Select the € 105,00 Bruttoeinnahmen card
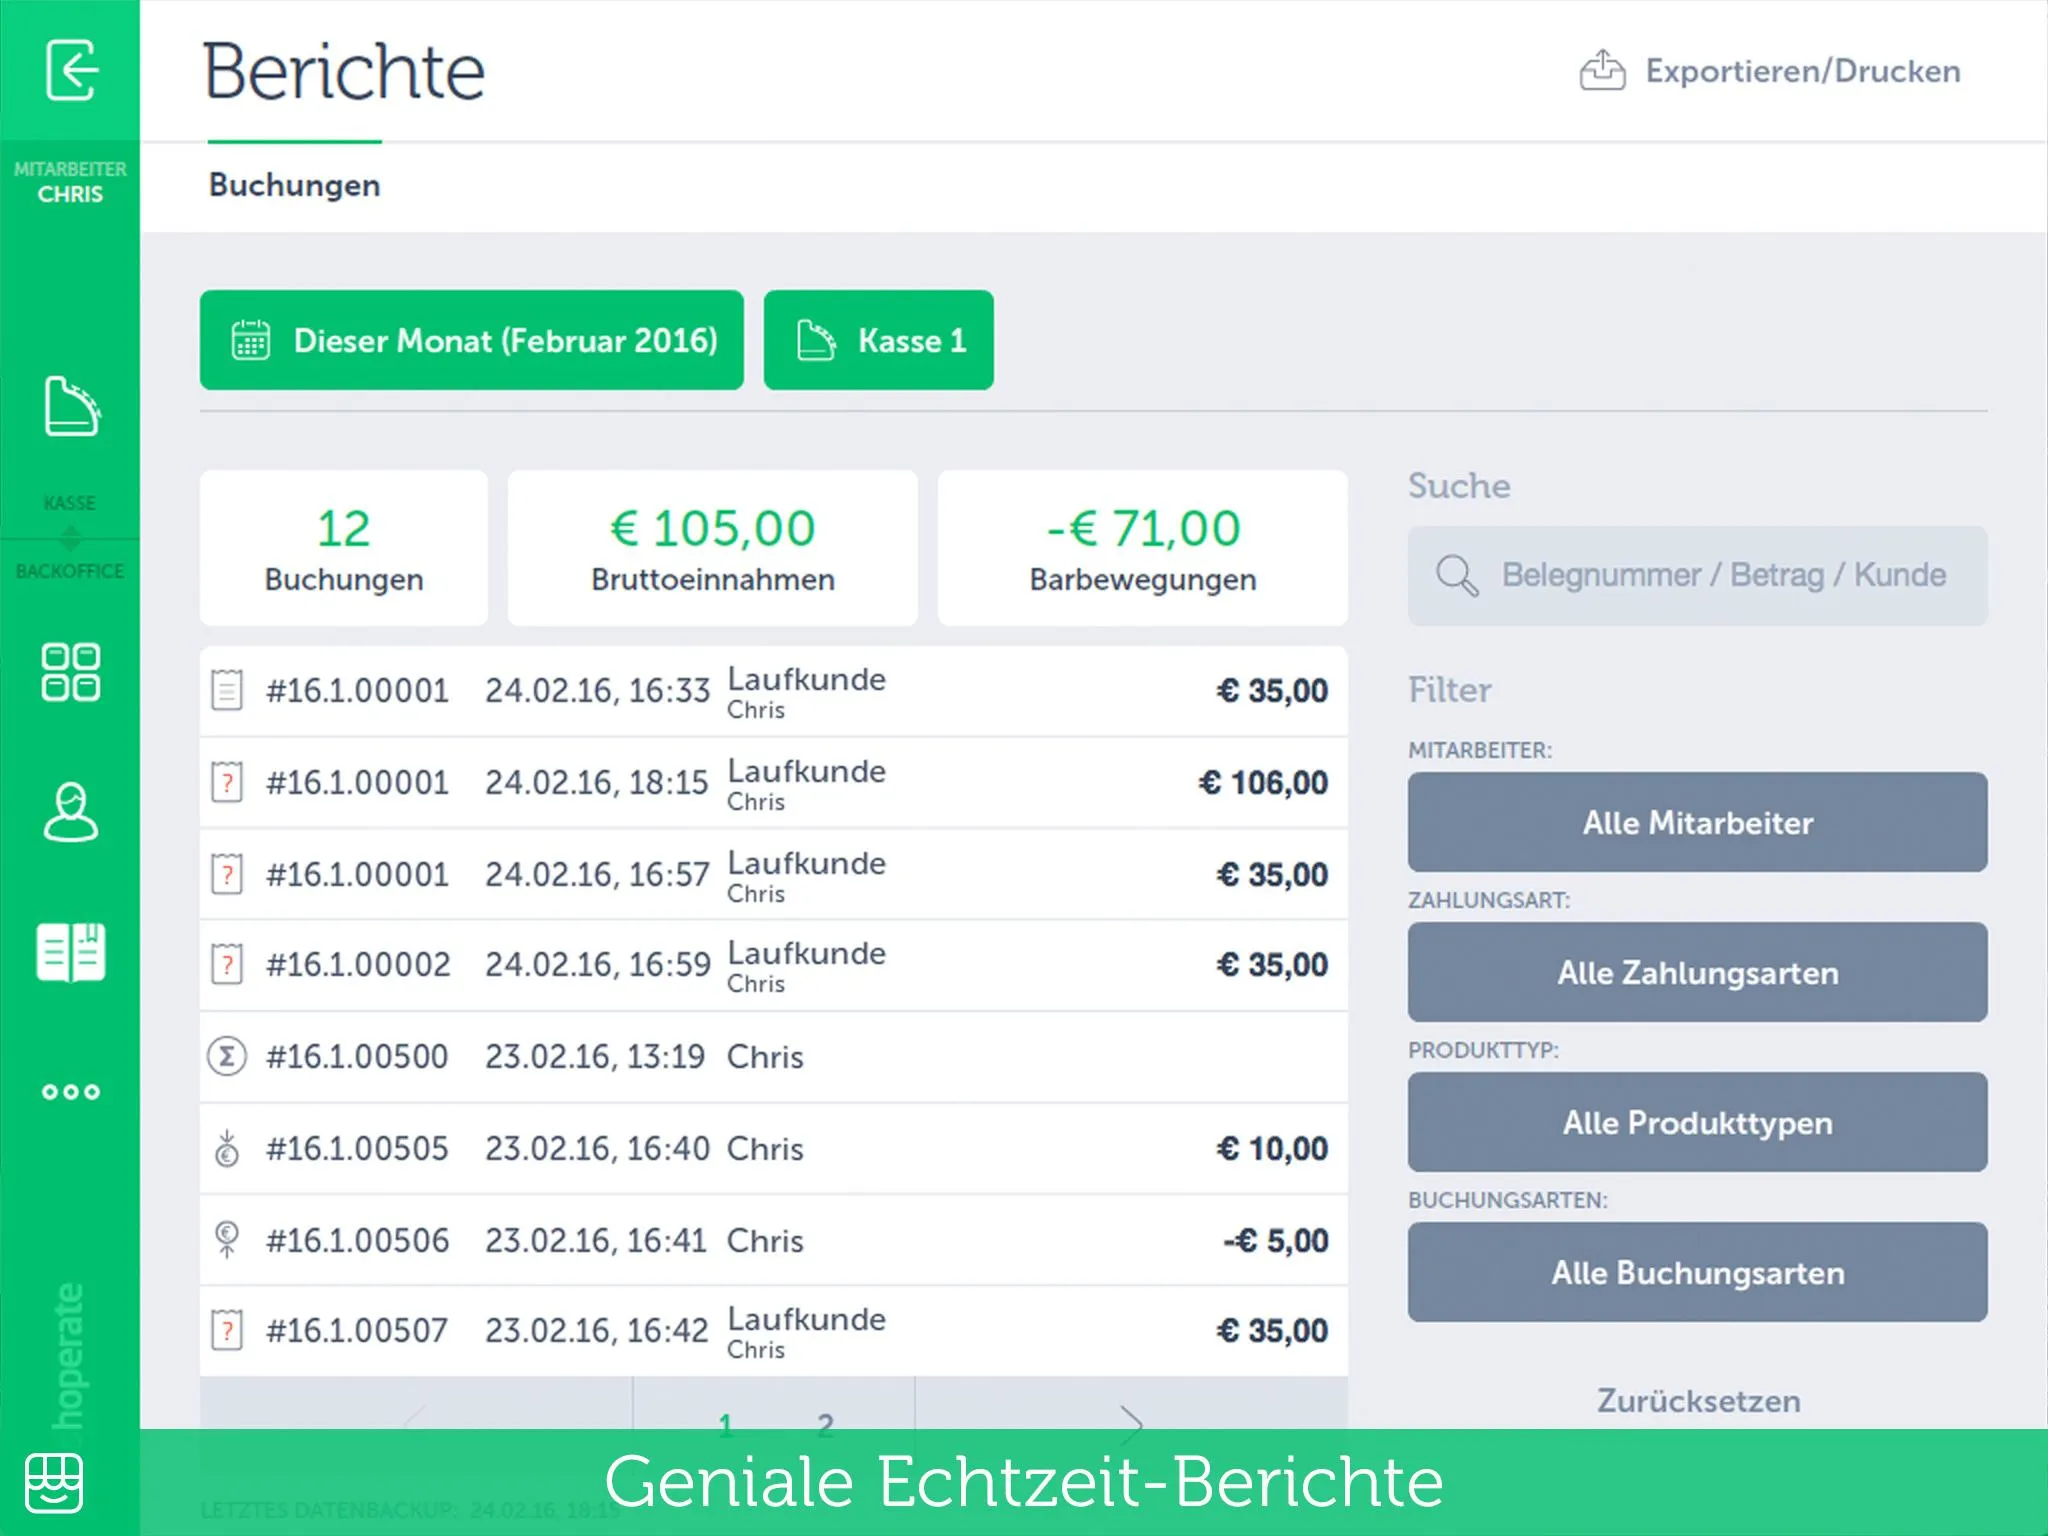 point(713,548)
